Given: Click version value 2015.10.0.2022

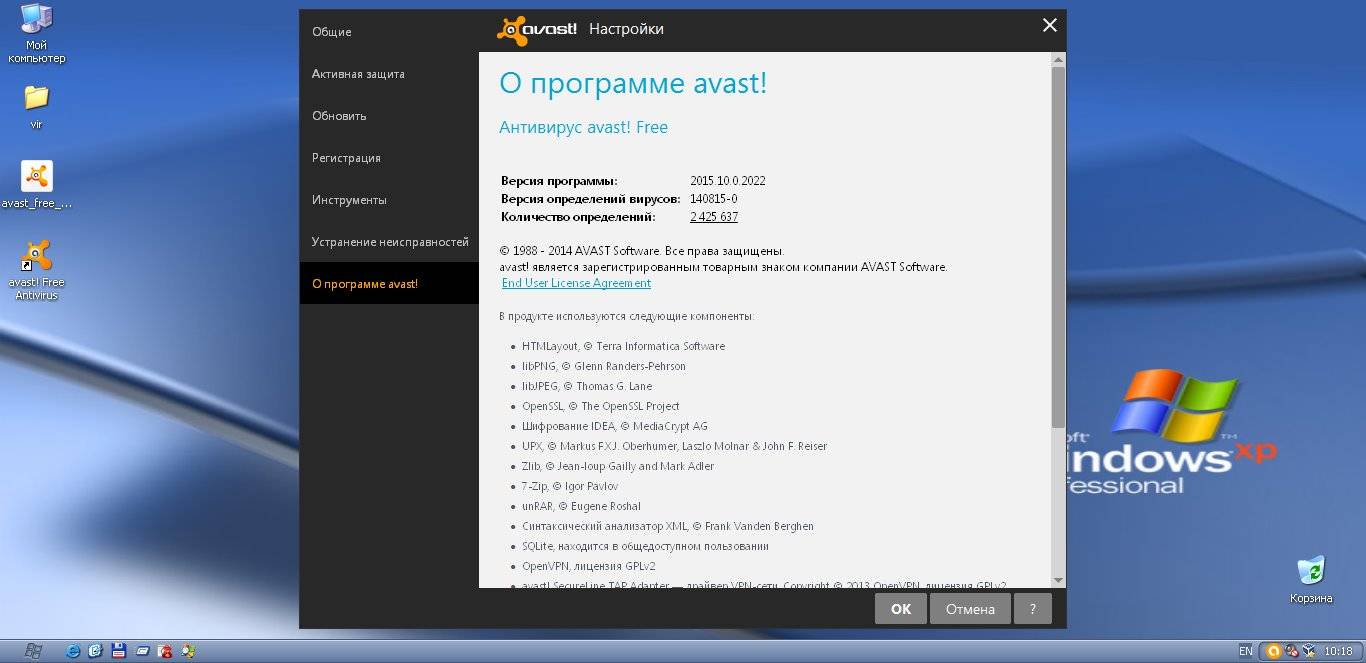Looking at the screenshot, I should tap(728, 181).
